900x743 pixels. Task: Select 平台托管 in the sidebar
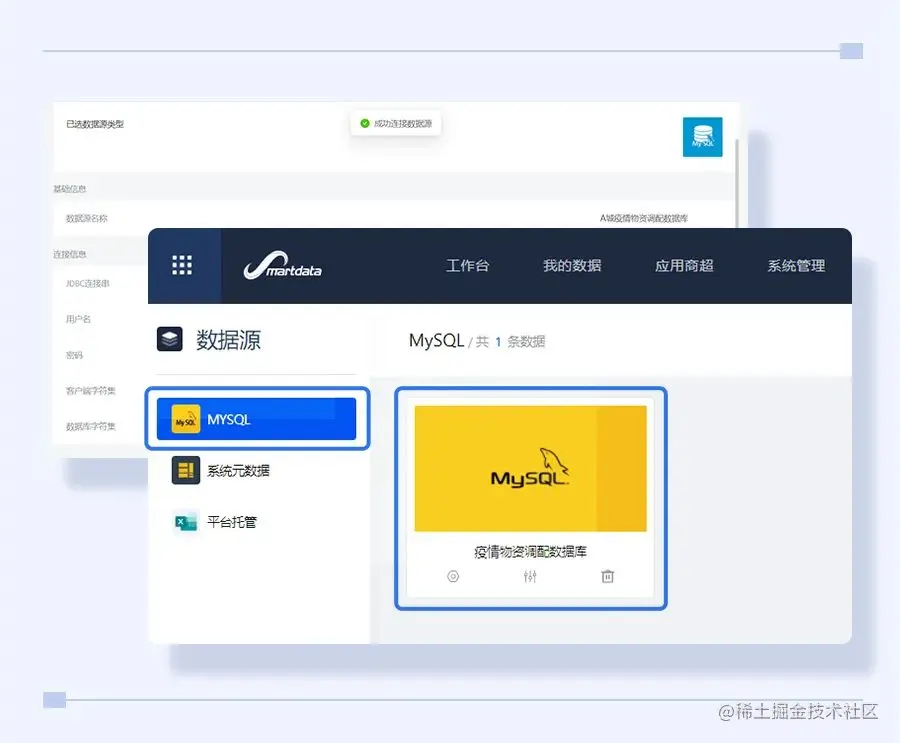(x=232, y=522)
